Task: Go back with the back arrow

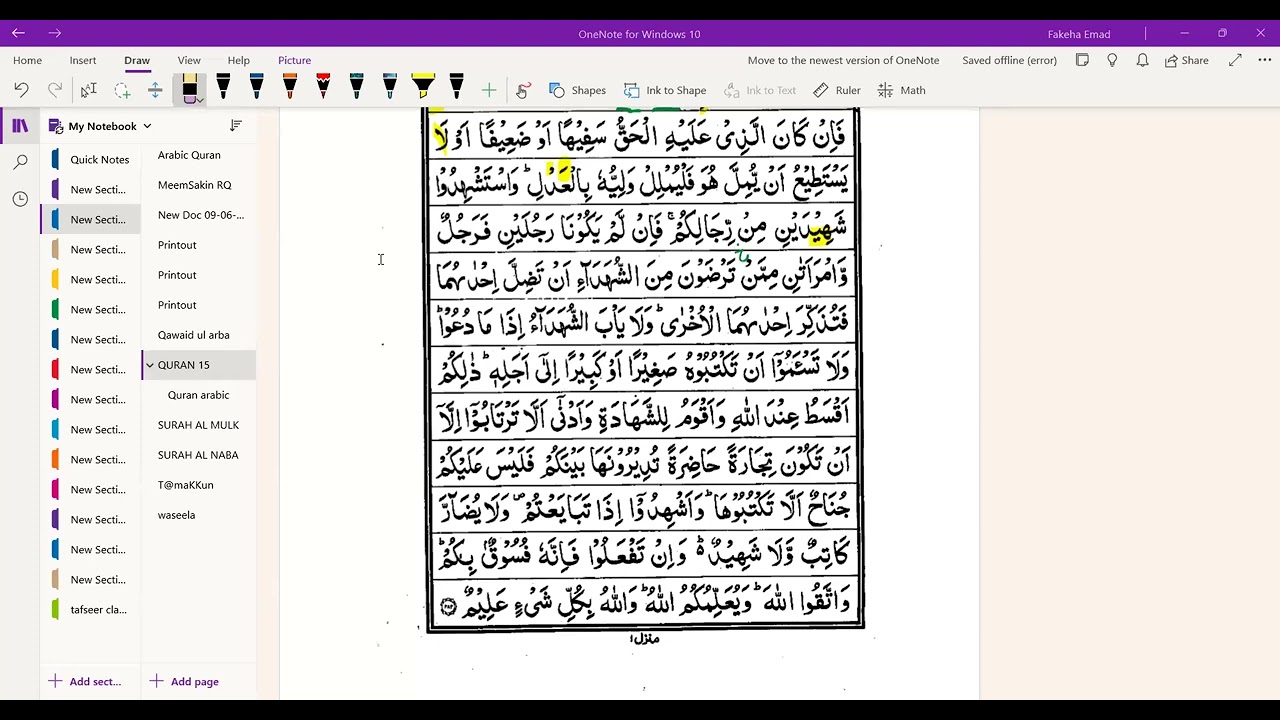Action: pos(18,33)
